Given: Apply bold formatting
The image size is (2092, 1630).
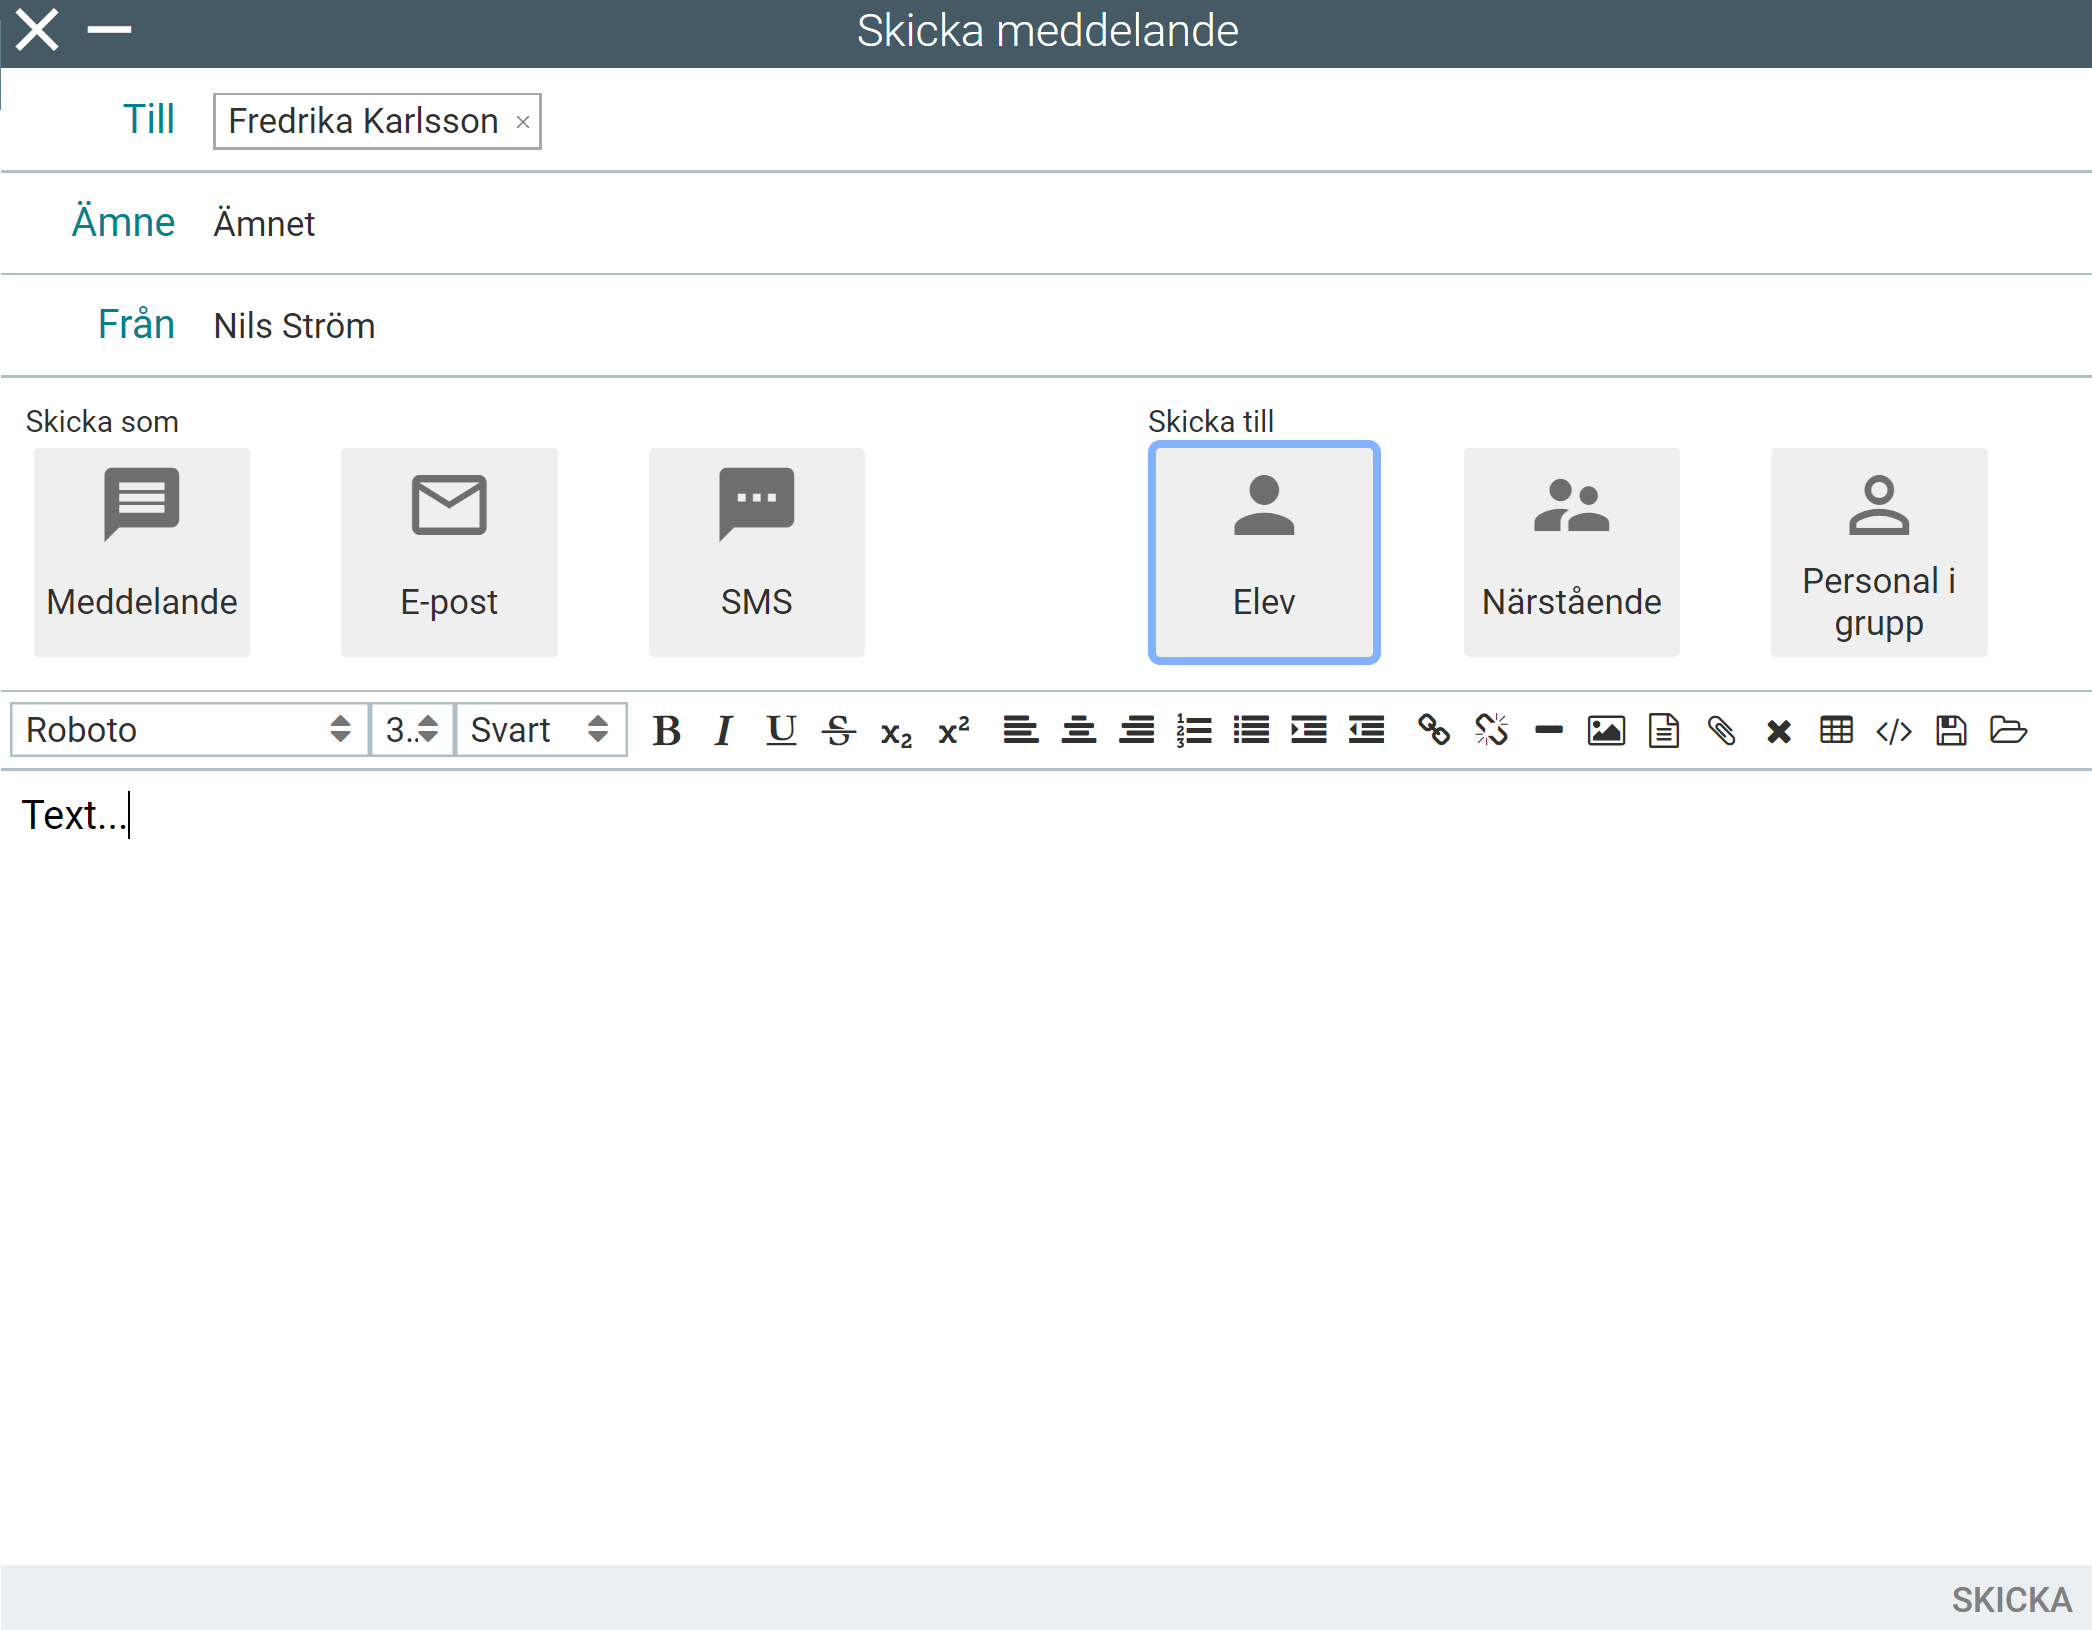Looking at the screenshot, I should point(667,731).
